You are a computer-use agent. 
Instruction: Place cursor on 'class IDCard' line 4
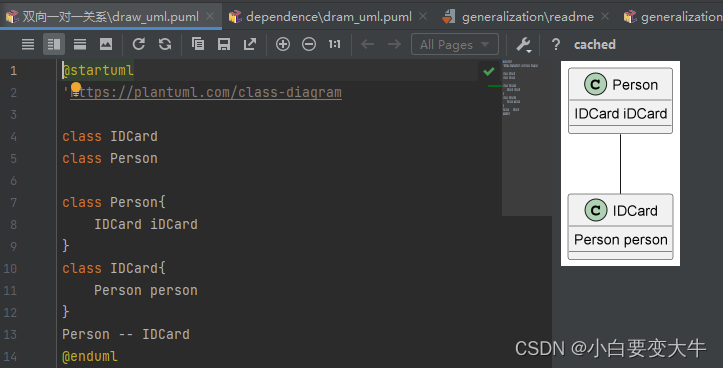point(110,137)
